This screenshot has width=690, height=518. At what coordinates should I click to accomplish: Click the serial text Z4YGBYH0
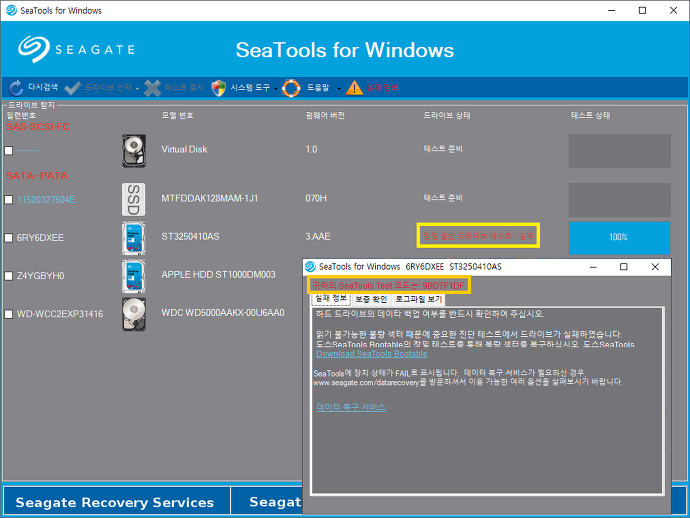[x=40, y=276]
